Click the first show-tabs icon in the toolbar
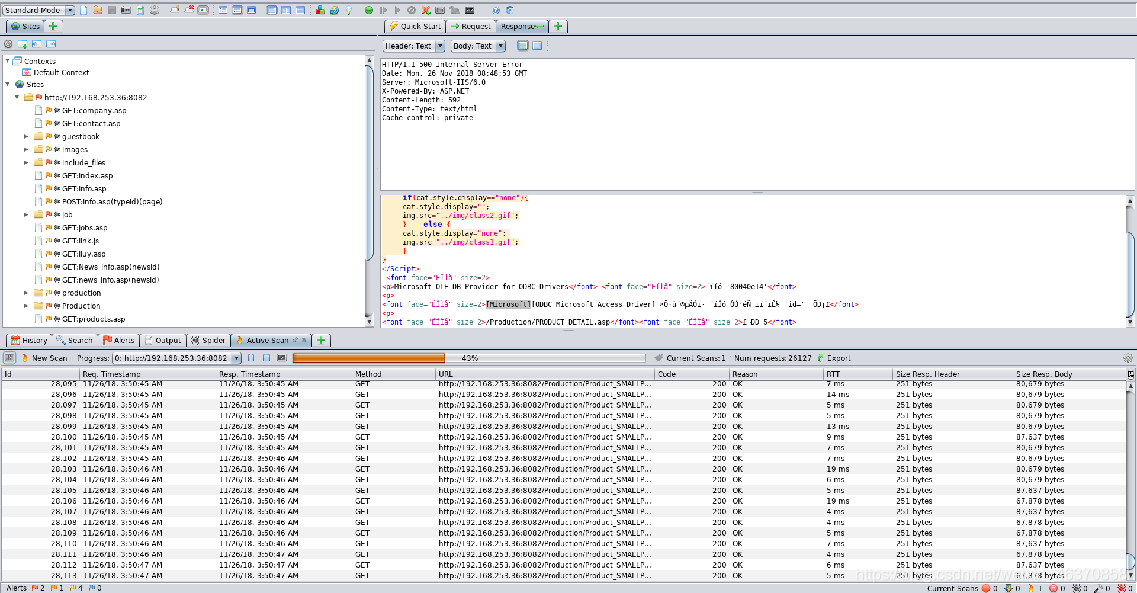The width and height of the screenshot is (1137, 593). click(x=175, y=10)
